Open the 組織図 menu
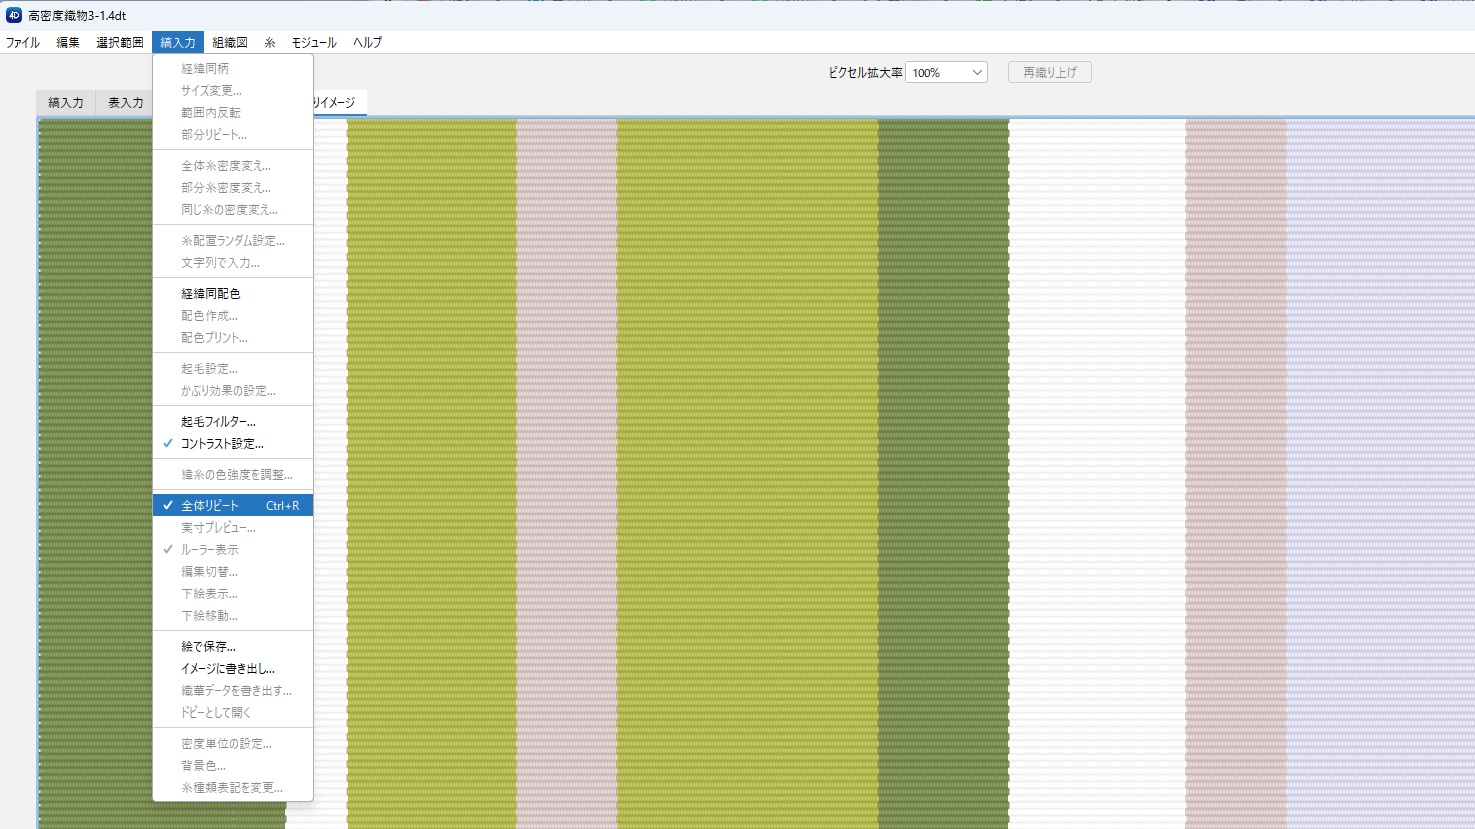The image size is (1475, 829). [230, 43]
